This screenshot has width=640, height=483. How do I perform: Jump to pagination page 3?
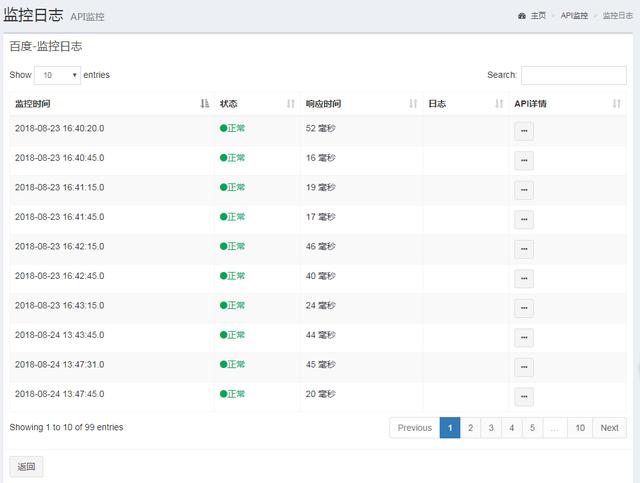491,428
